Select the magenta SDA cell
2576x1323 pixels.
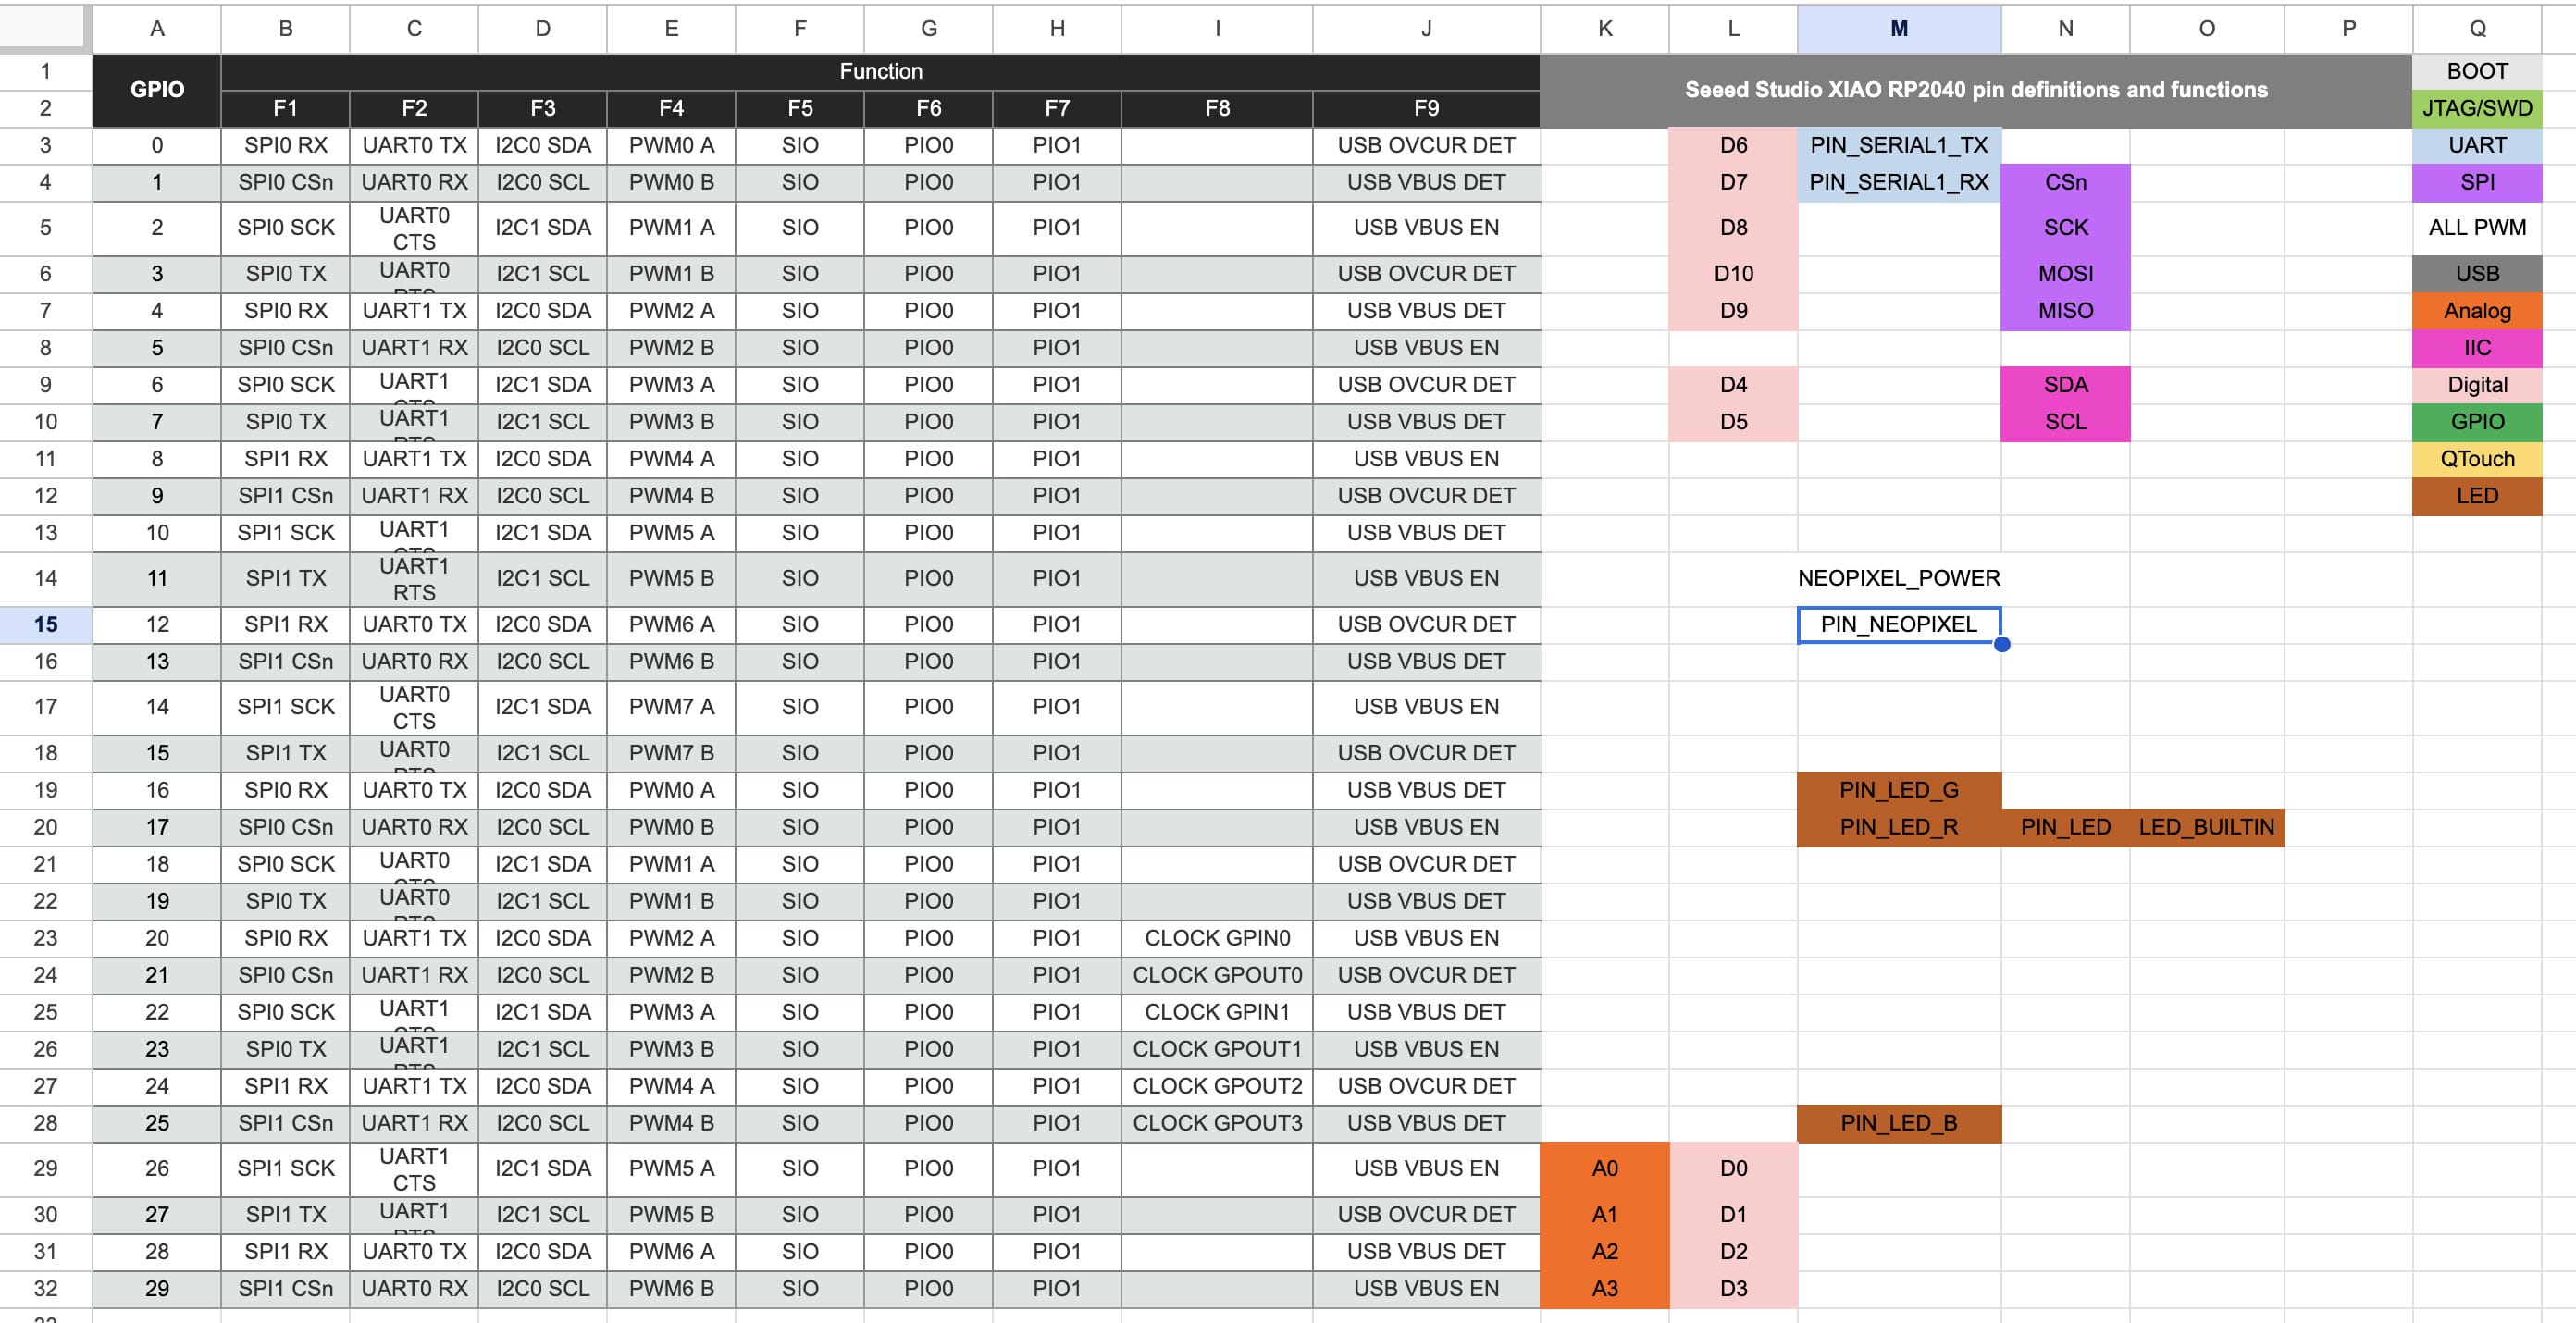[2065, 385]
